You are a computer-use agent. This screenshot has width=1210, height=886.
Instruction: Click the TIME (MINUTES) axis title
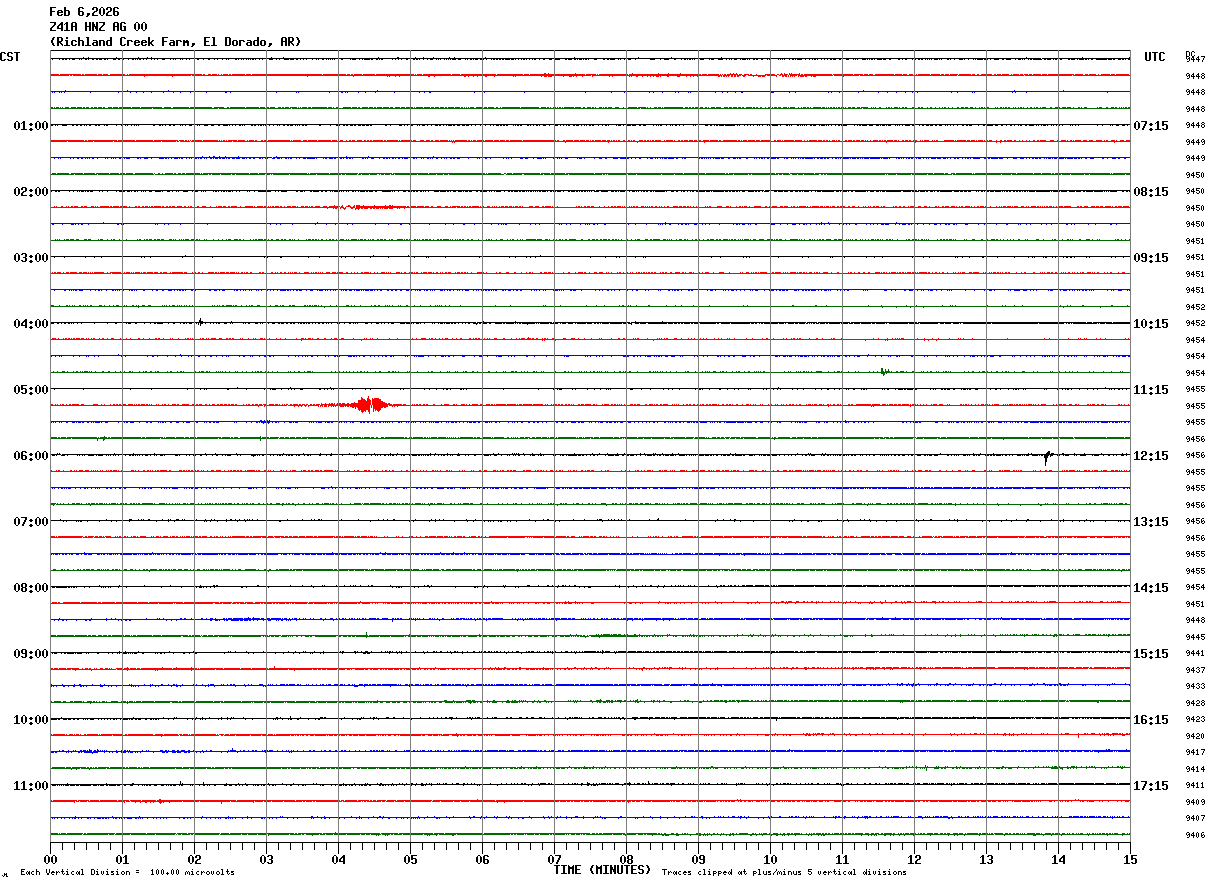tap(602, 870)
